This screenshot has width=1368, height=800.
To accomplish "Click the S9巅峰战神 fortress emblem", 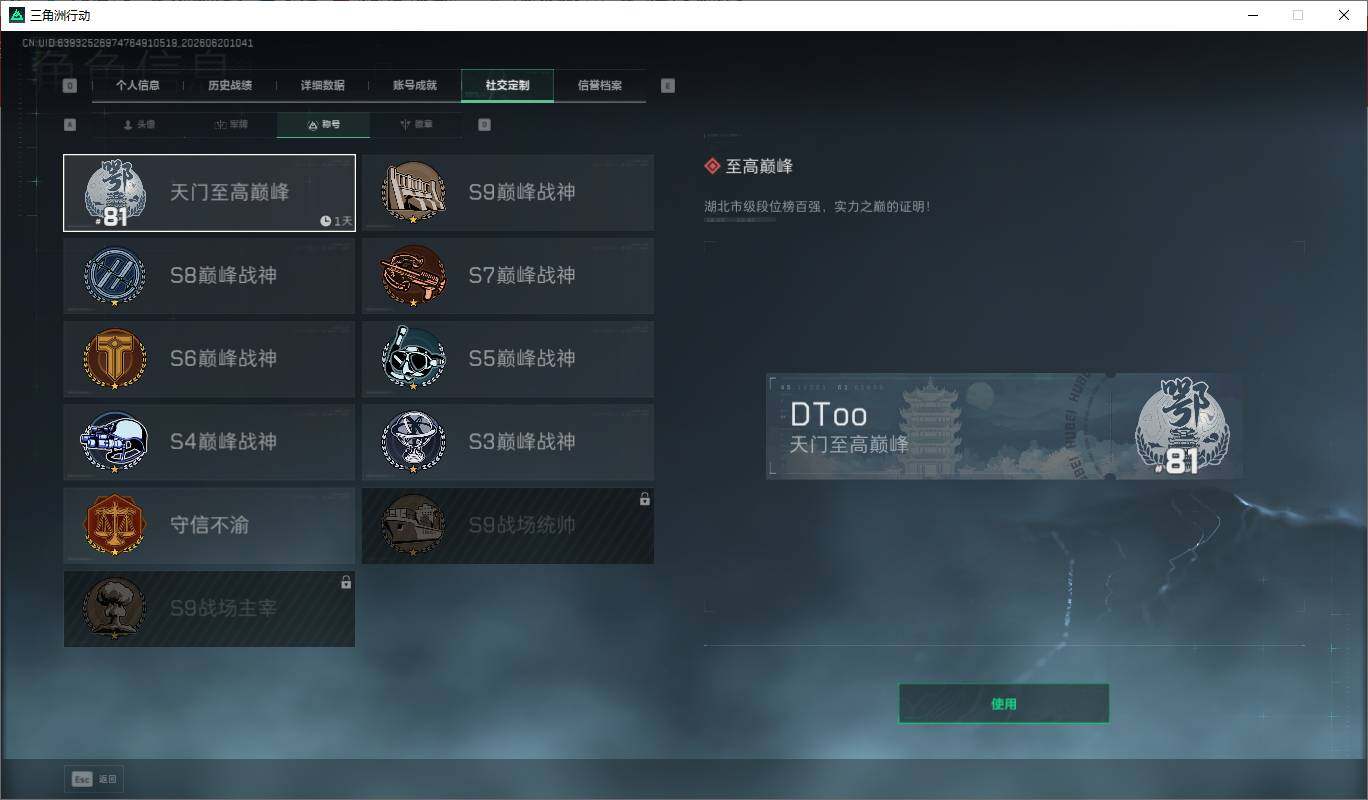I will [414, 192].
